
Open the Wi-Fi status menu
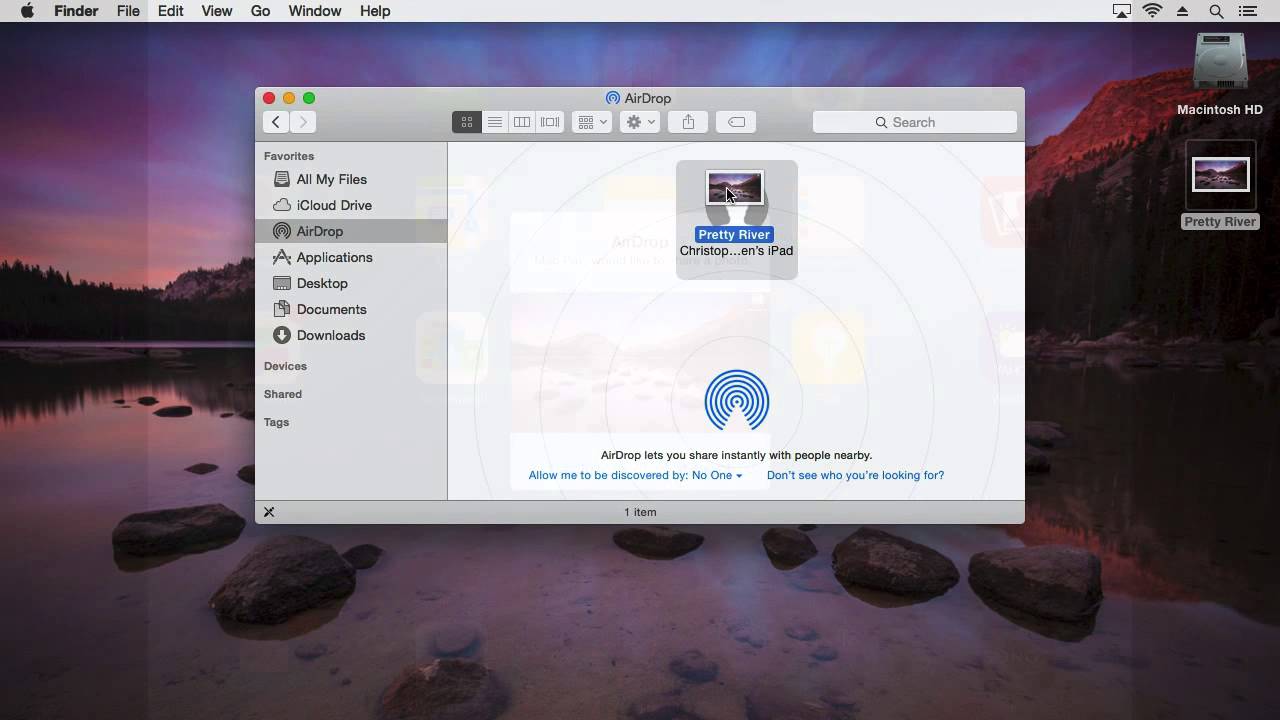tap(1153, 11)
